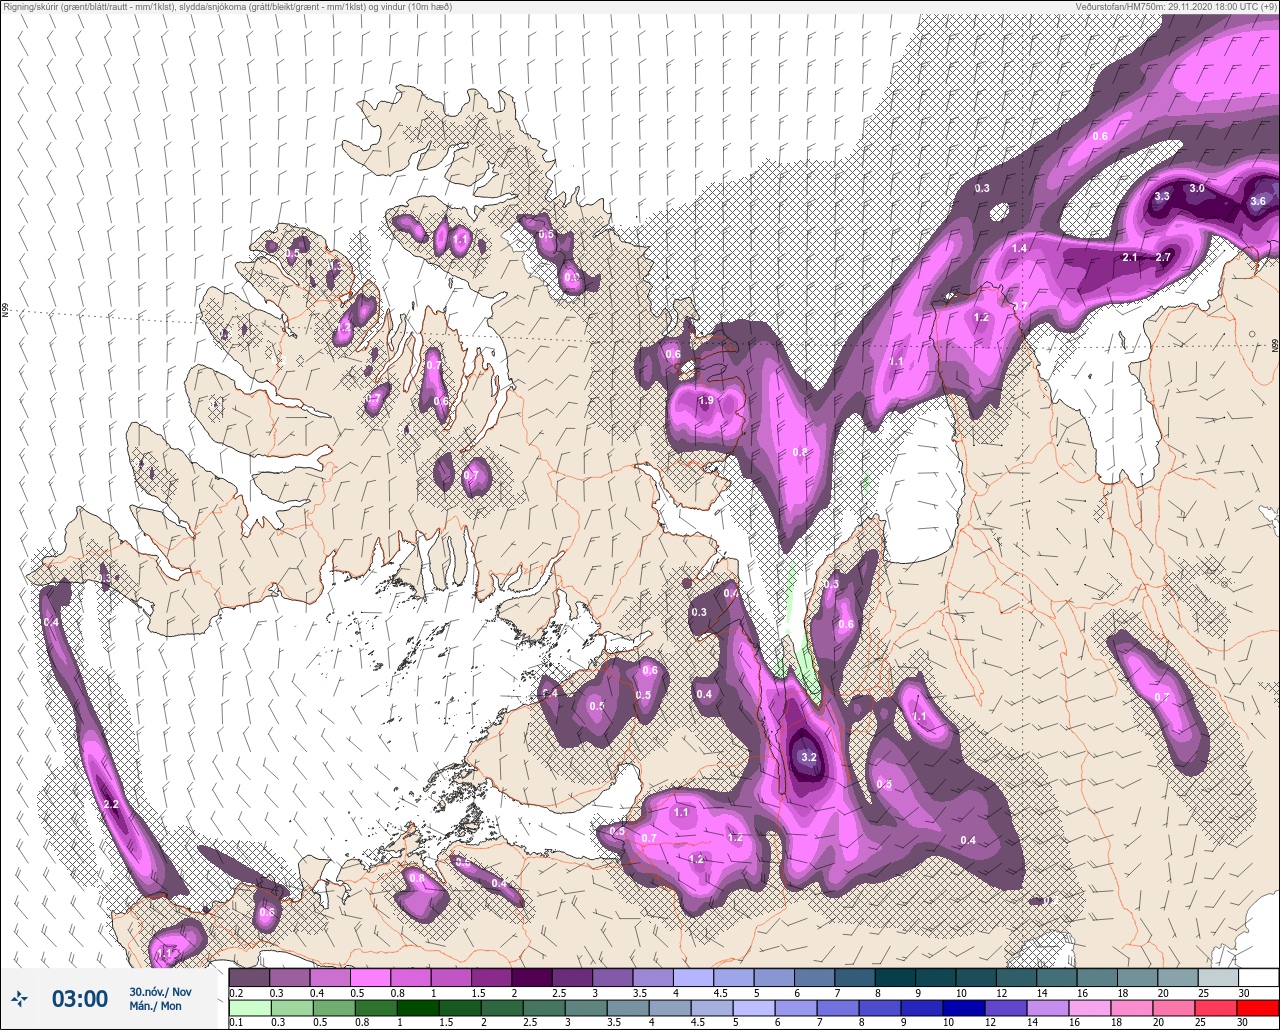Viewport: 1280px width, 1030px height.
Task: Click the 1.9 precipitation value on map
Action: click(x=706, y=400)
